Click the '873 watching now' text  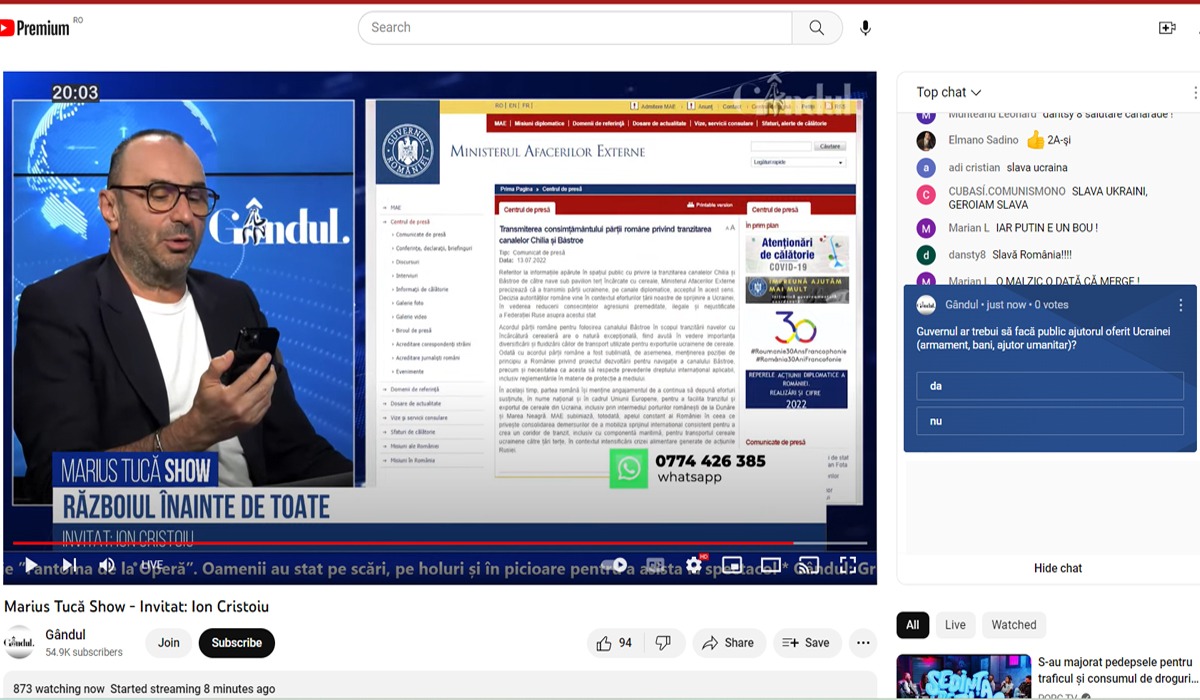(58, 689)
